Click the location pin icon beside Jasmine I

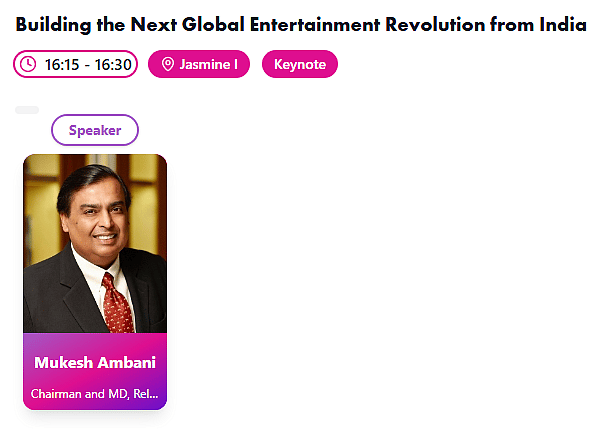tap(168, 64)
